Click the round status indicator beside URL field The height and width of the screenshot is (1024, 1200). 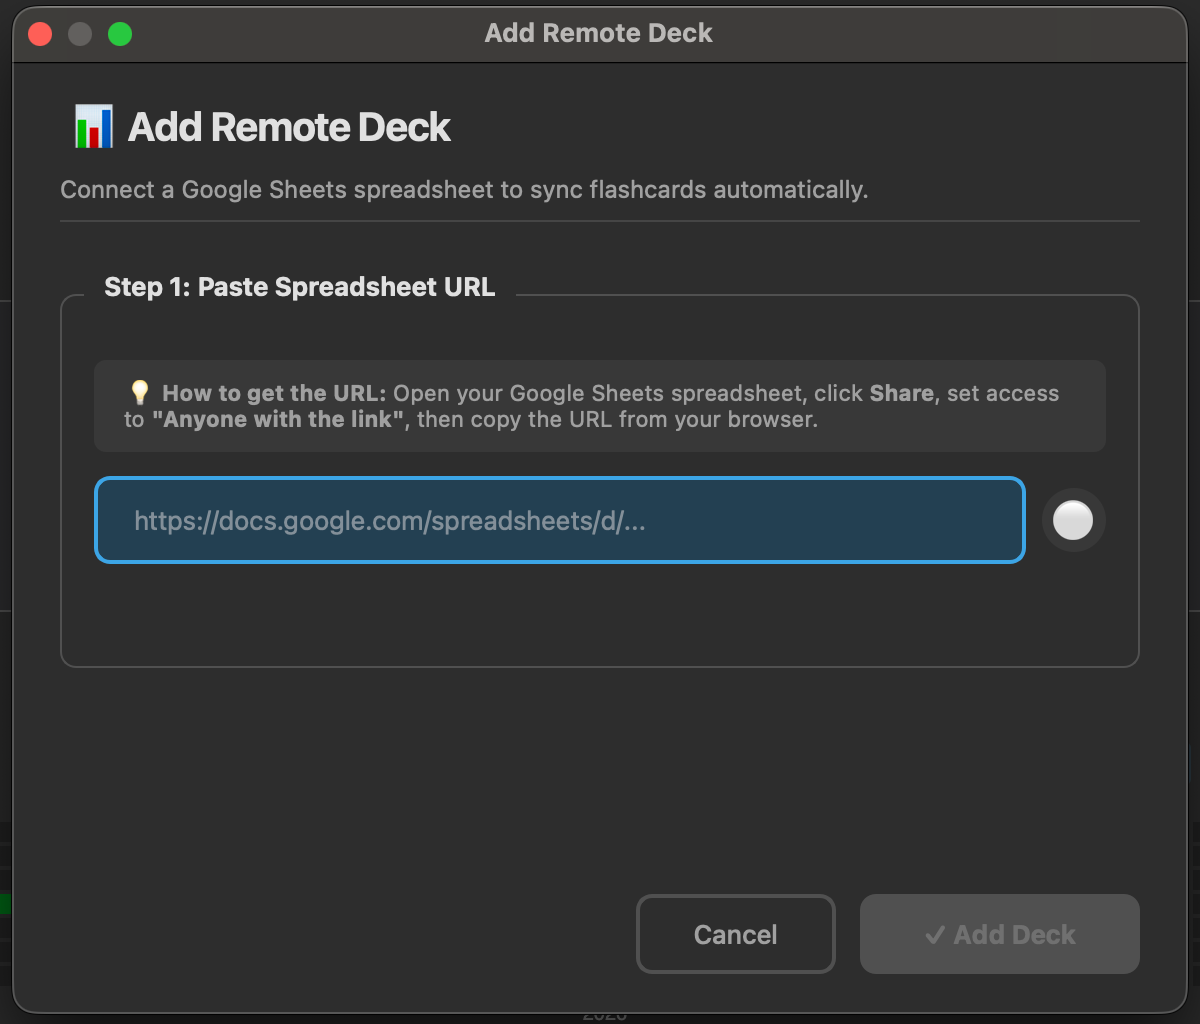1073,520
